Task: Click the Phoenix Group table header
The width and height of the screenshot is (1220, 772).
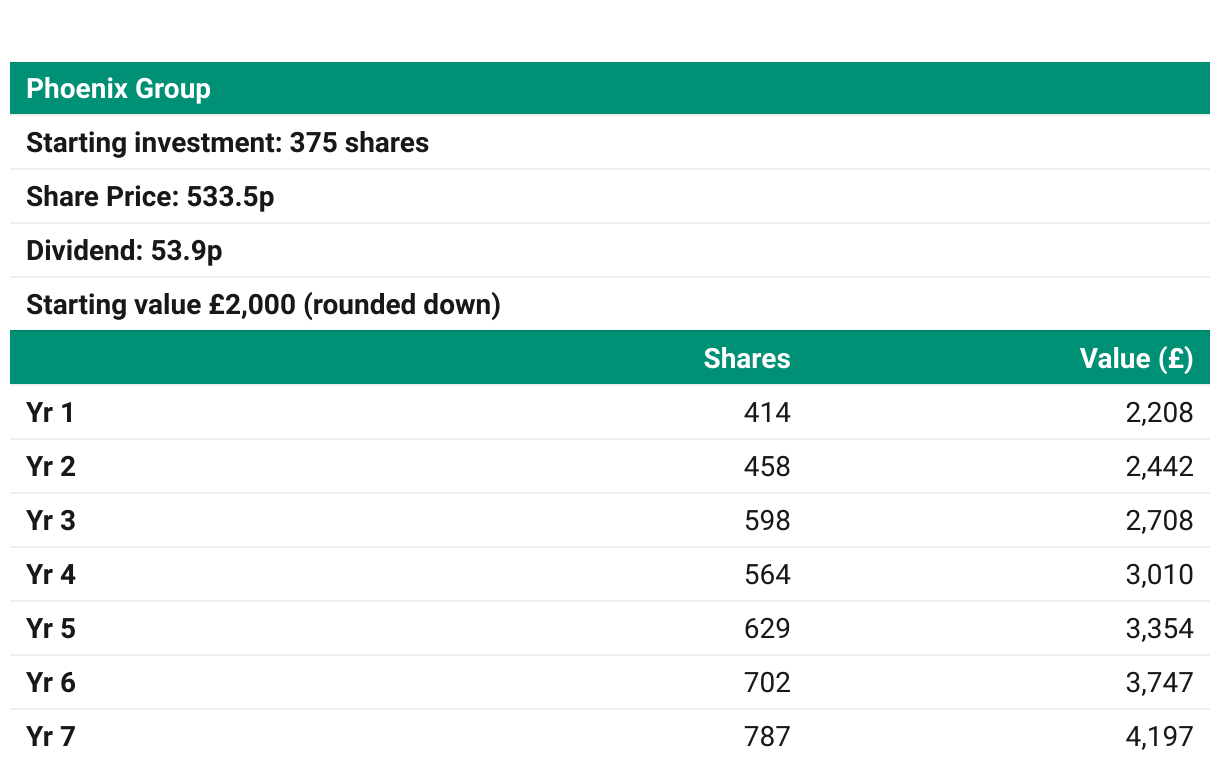Action: pos(610,88)
